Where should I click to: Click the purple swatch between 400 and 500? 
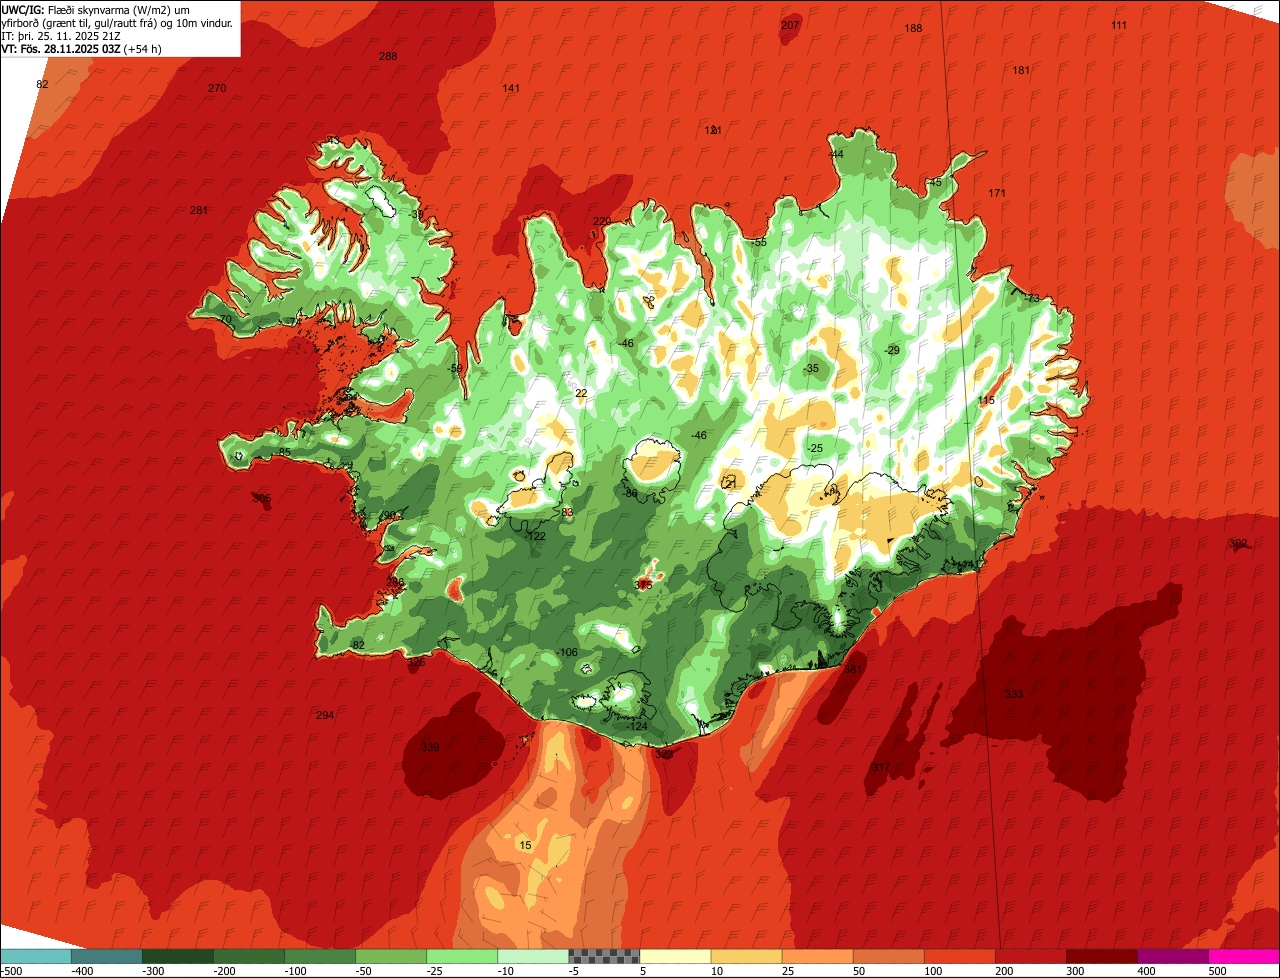point(1172,956)
